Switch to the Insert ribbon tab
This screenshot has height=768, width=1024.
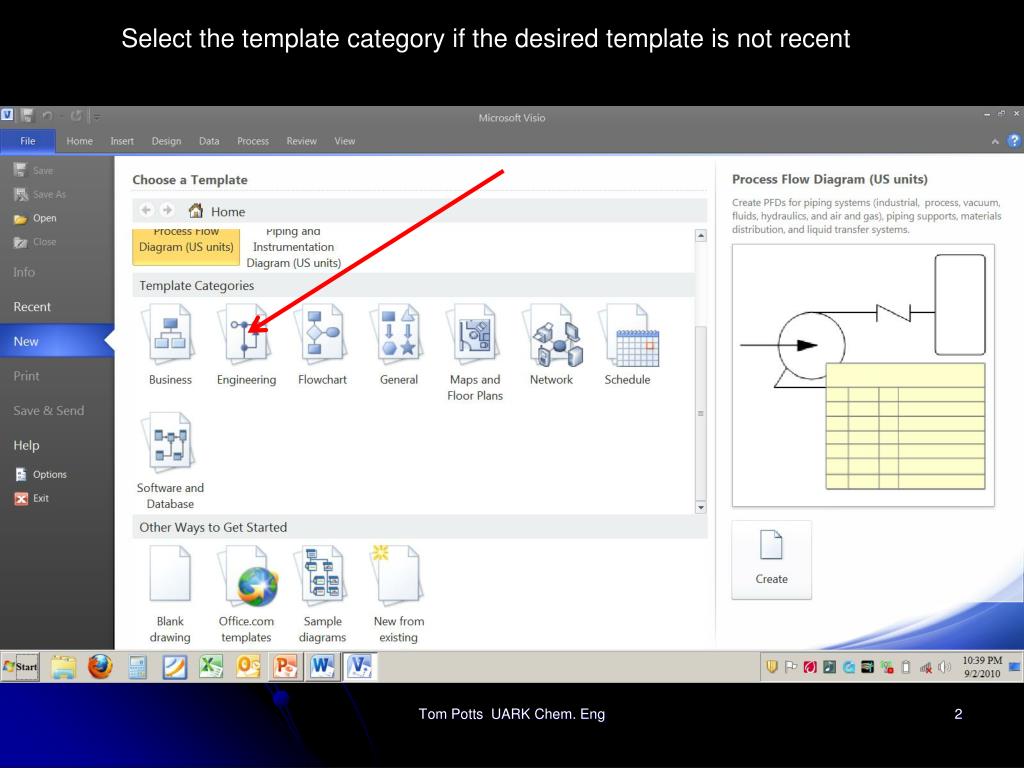click(x=121, y=141)
